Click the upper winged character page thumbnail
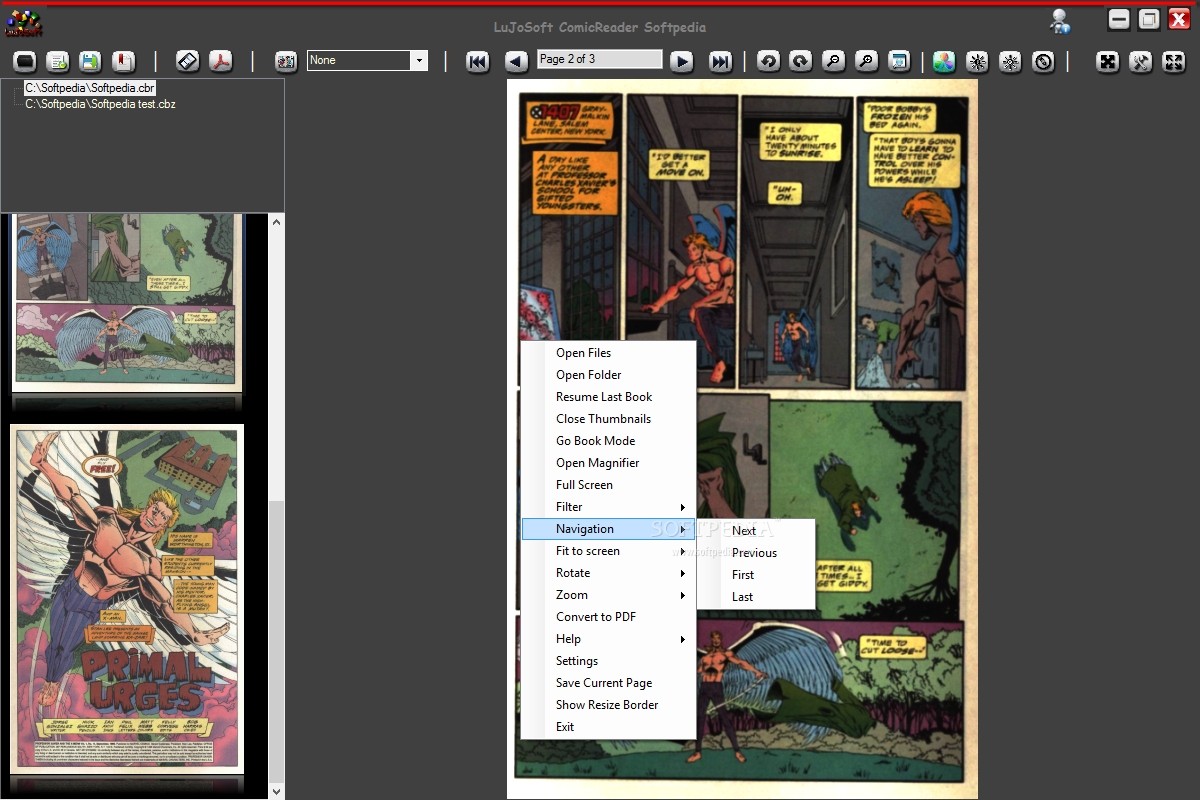The image size is (1200, 800). [x=127, y=302]
